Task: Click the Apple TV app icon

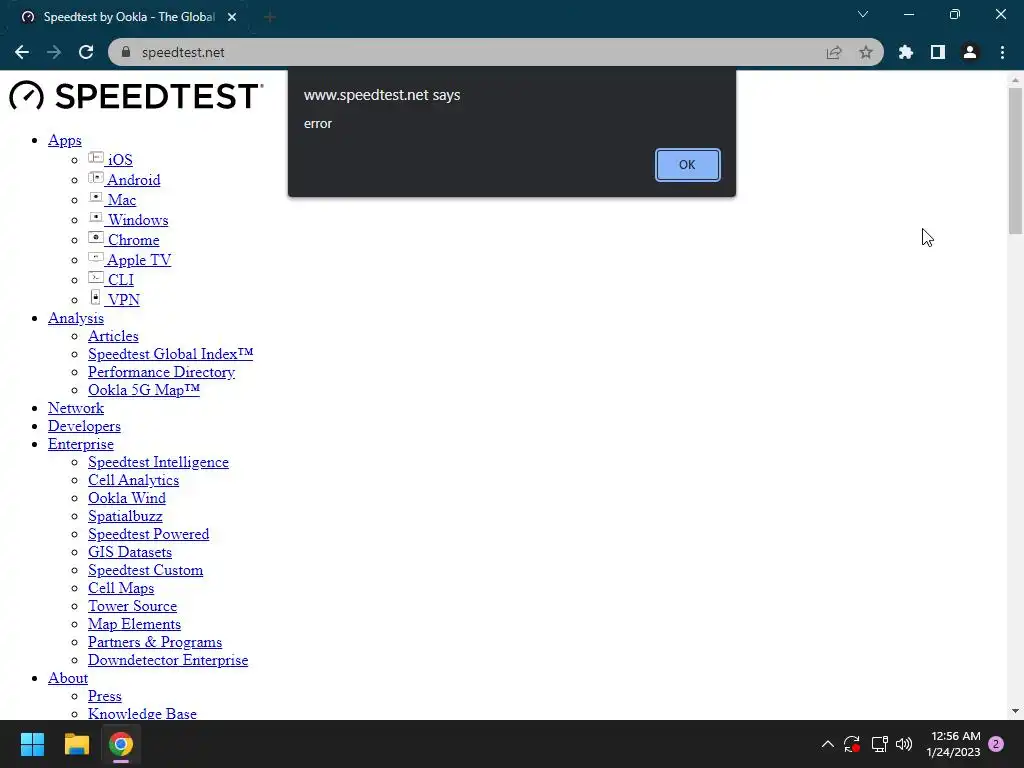Action: [x=96, y=257]
